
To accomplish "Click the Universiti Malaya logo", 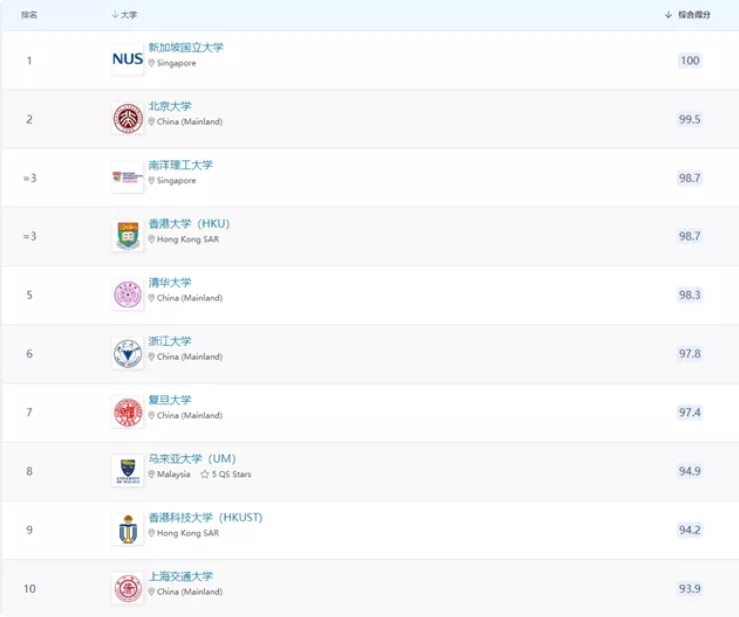I will (127, 471).
